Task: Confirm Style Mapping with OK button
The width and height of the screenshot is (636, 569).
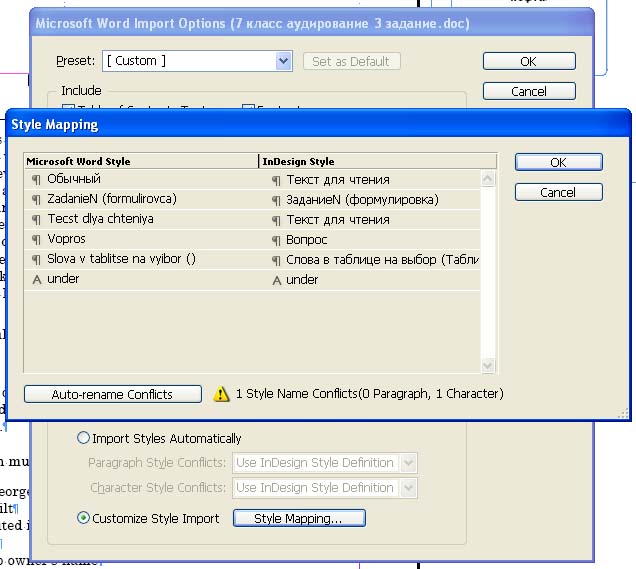Action: (x=559, y=162)
